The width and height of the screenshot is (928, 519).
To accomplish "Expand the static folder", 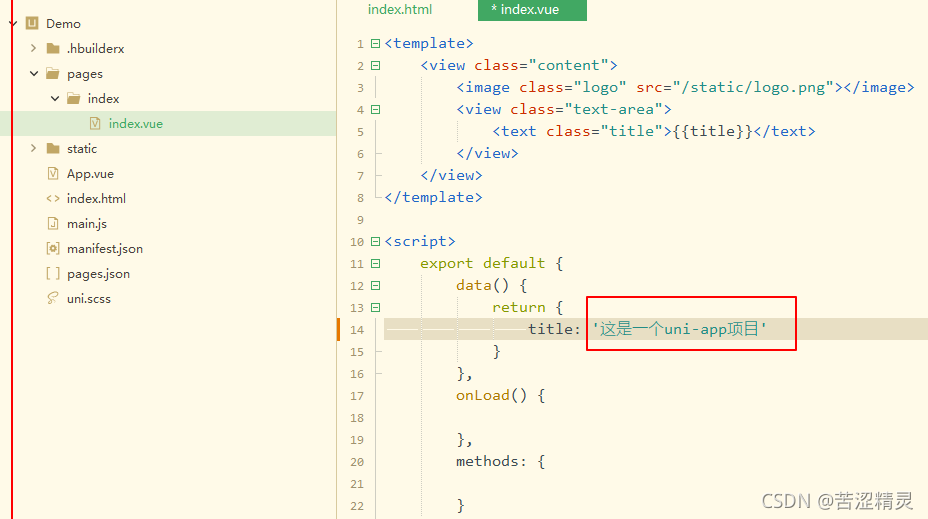I will (34, 149).
